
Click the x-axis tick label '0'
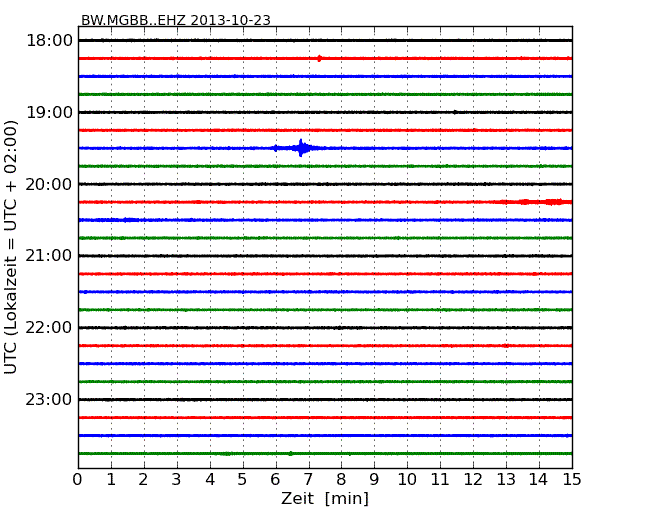pos(78,480)
